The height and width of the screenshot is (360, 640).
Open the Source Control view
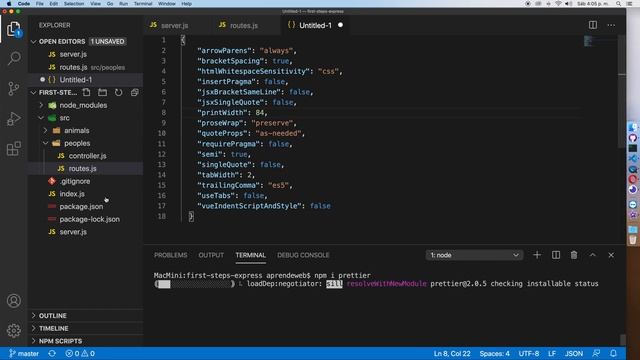pos(13,89)
